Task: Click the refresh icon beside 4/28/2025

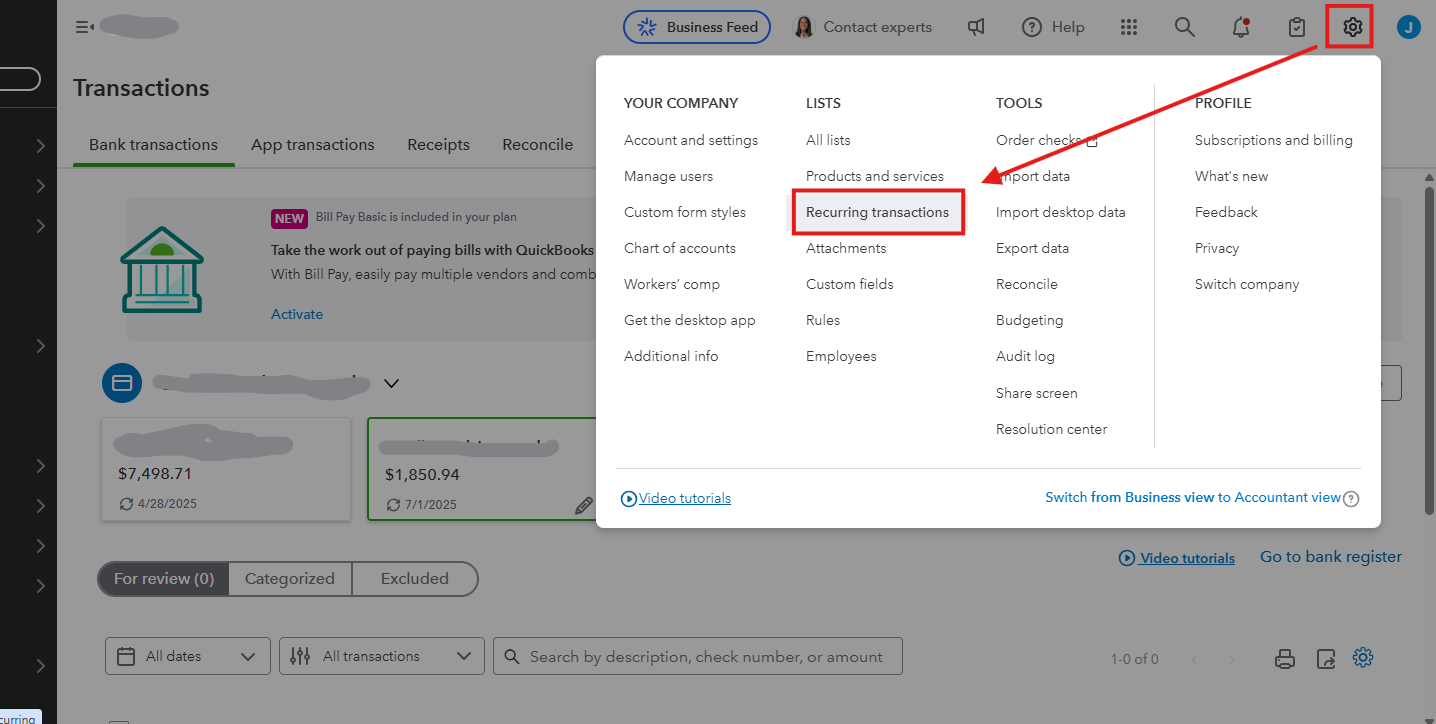Action: point(126,504)
